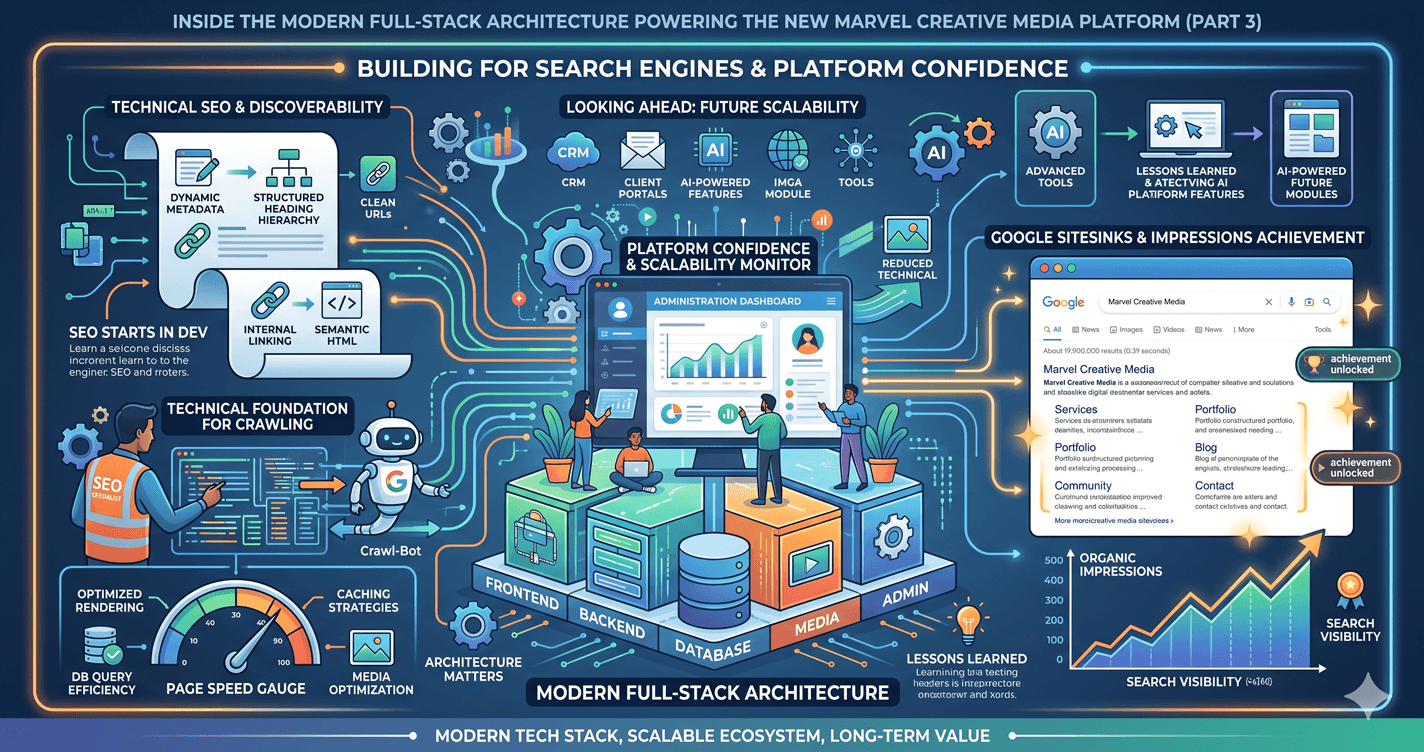Screen dimensions: 1424x752
Task: Click the top Achievement Unlocked badge
Action: [1348, 364]
